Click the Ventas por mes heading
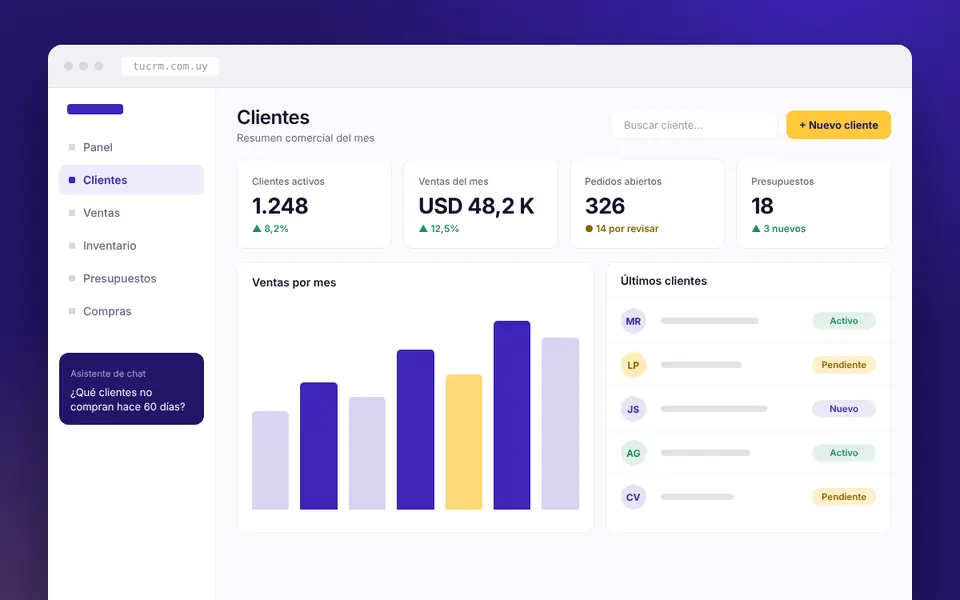 coord(294,282)
